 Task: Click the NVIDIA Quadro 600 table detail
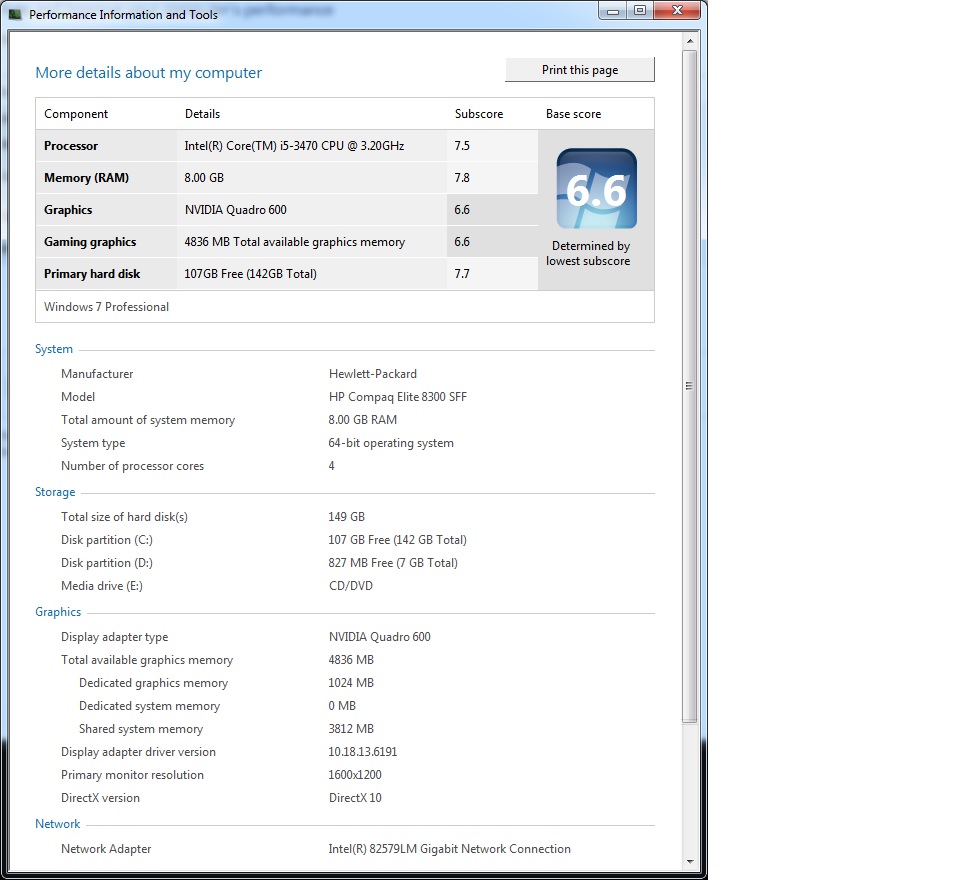click(x=236, y=209)
